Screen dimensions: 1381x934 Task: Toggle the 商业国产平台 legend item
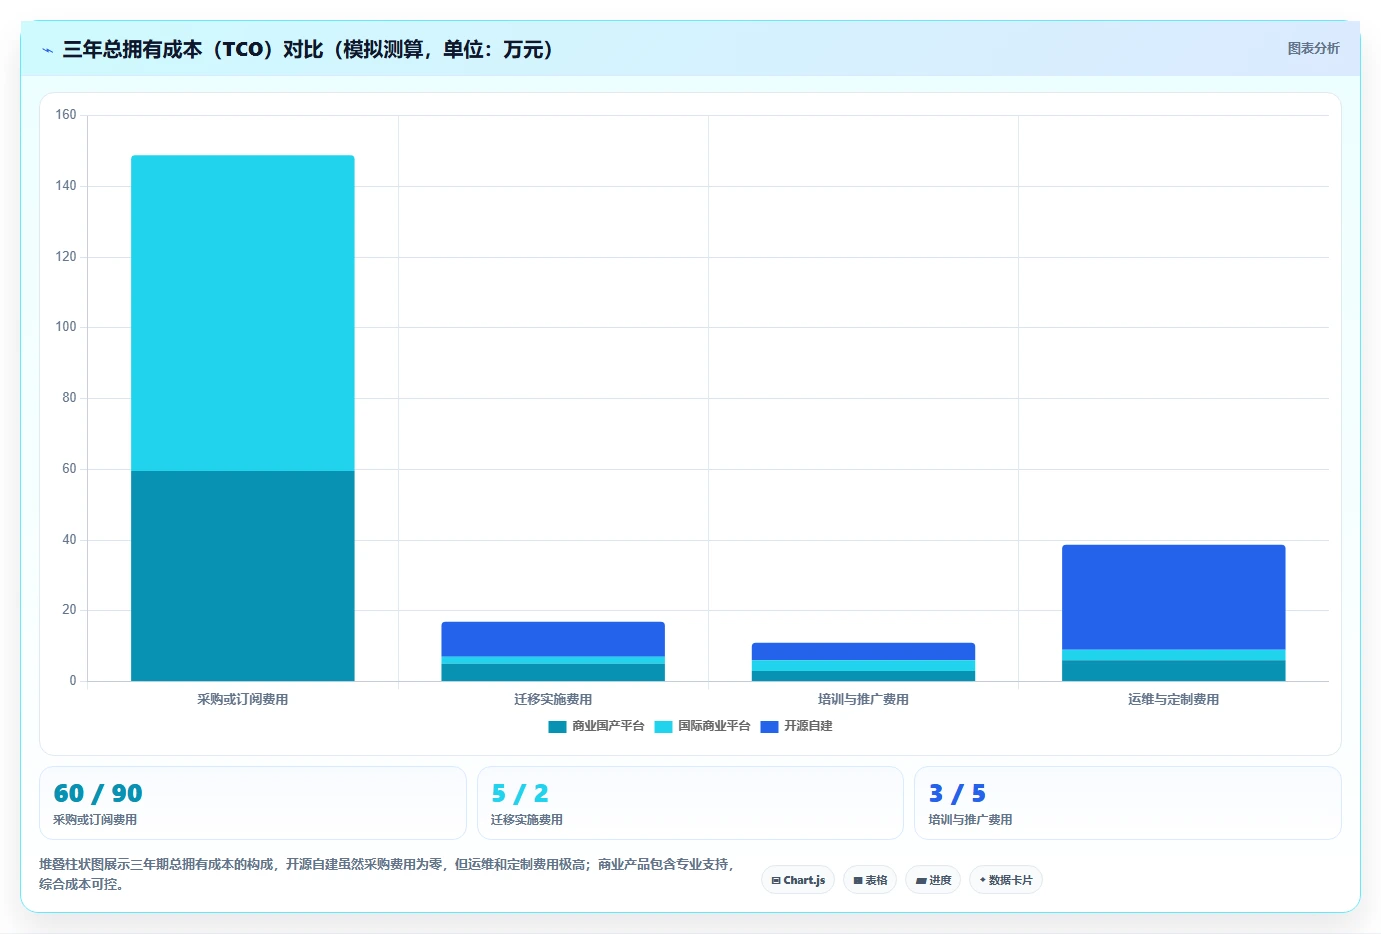596,726
